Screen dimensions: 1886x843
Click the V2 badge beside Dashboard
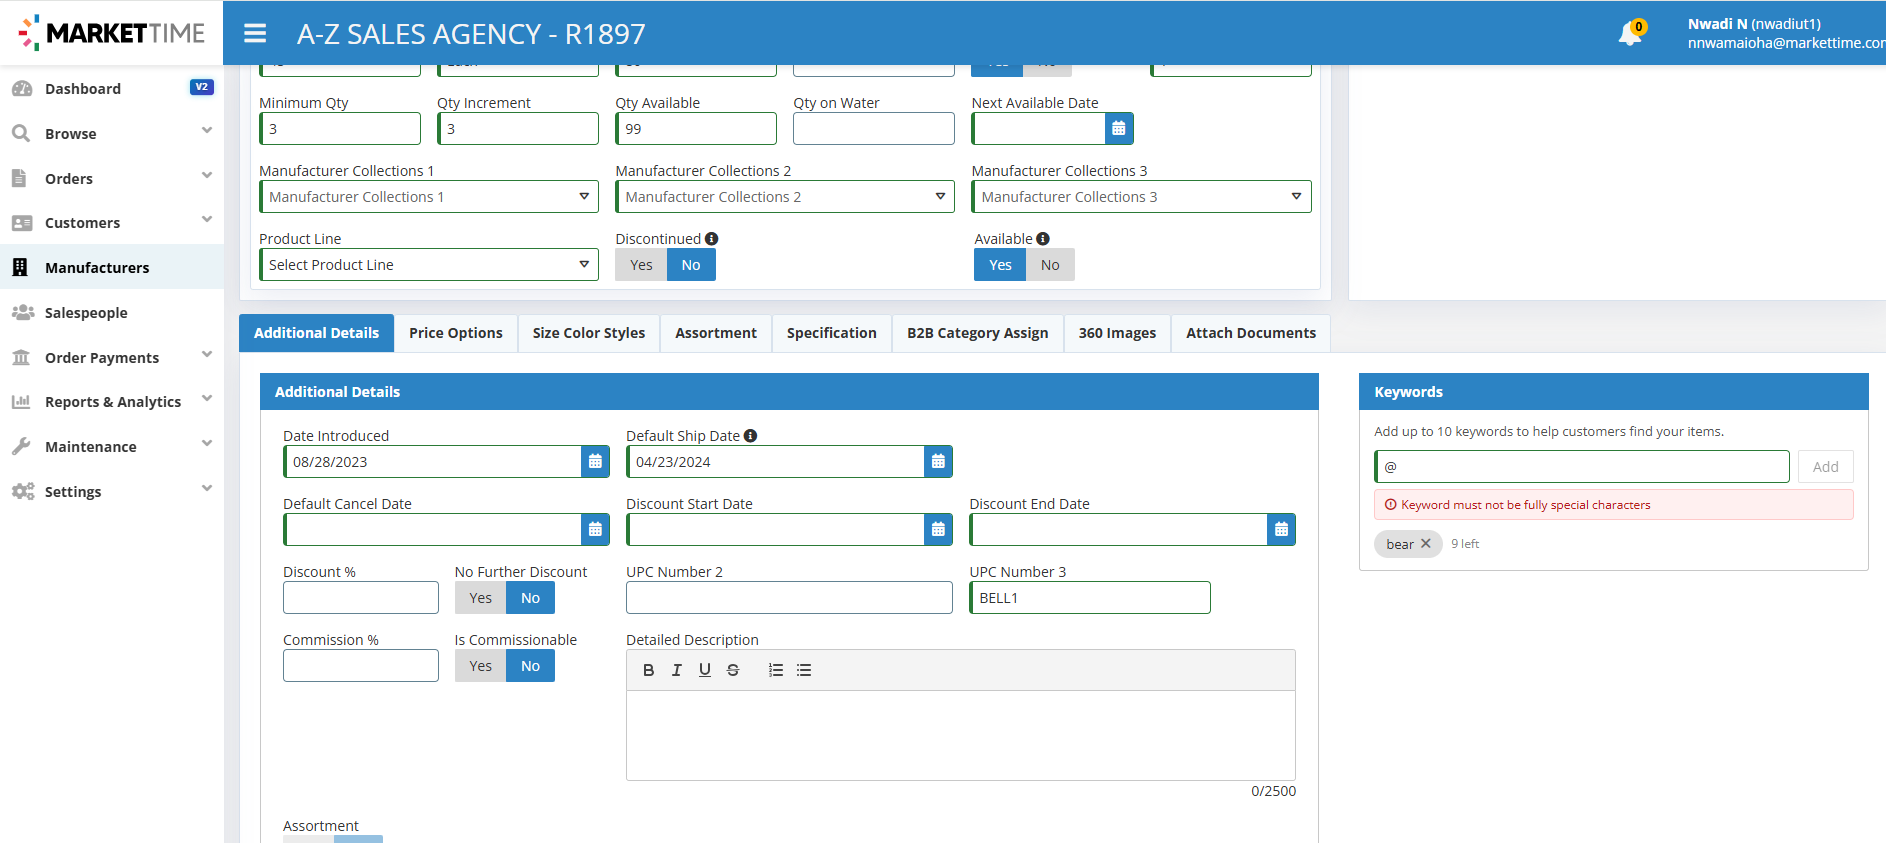(x=201, y=87)
